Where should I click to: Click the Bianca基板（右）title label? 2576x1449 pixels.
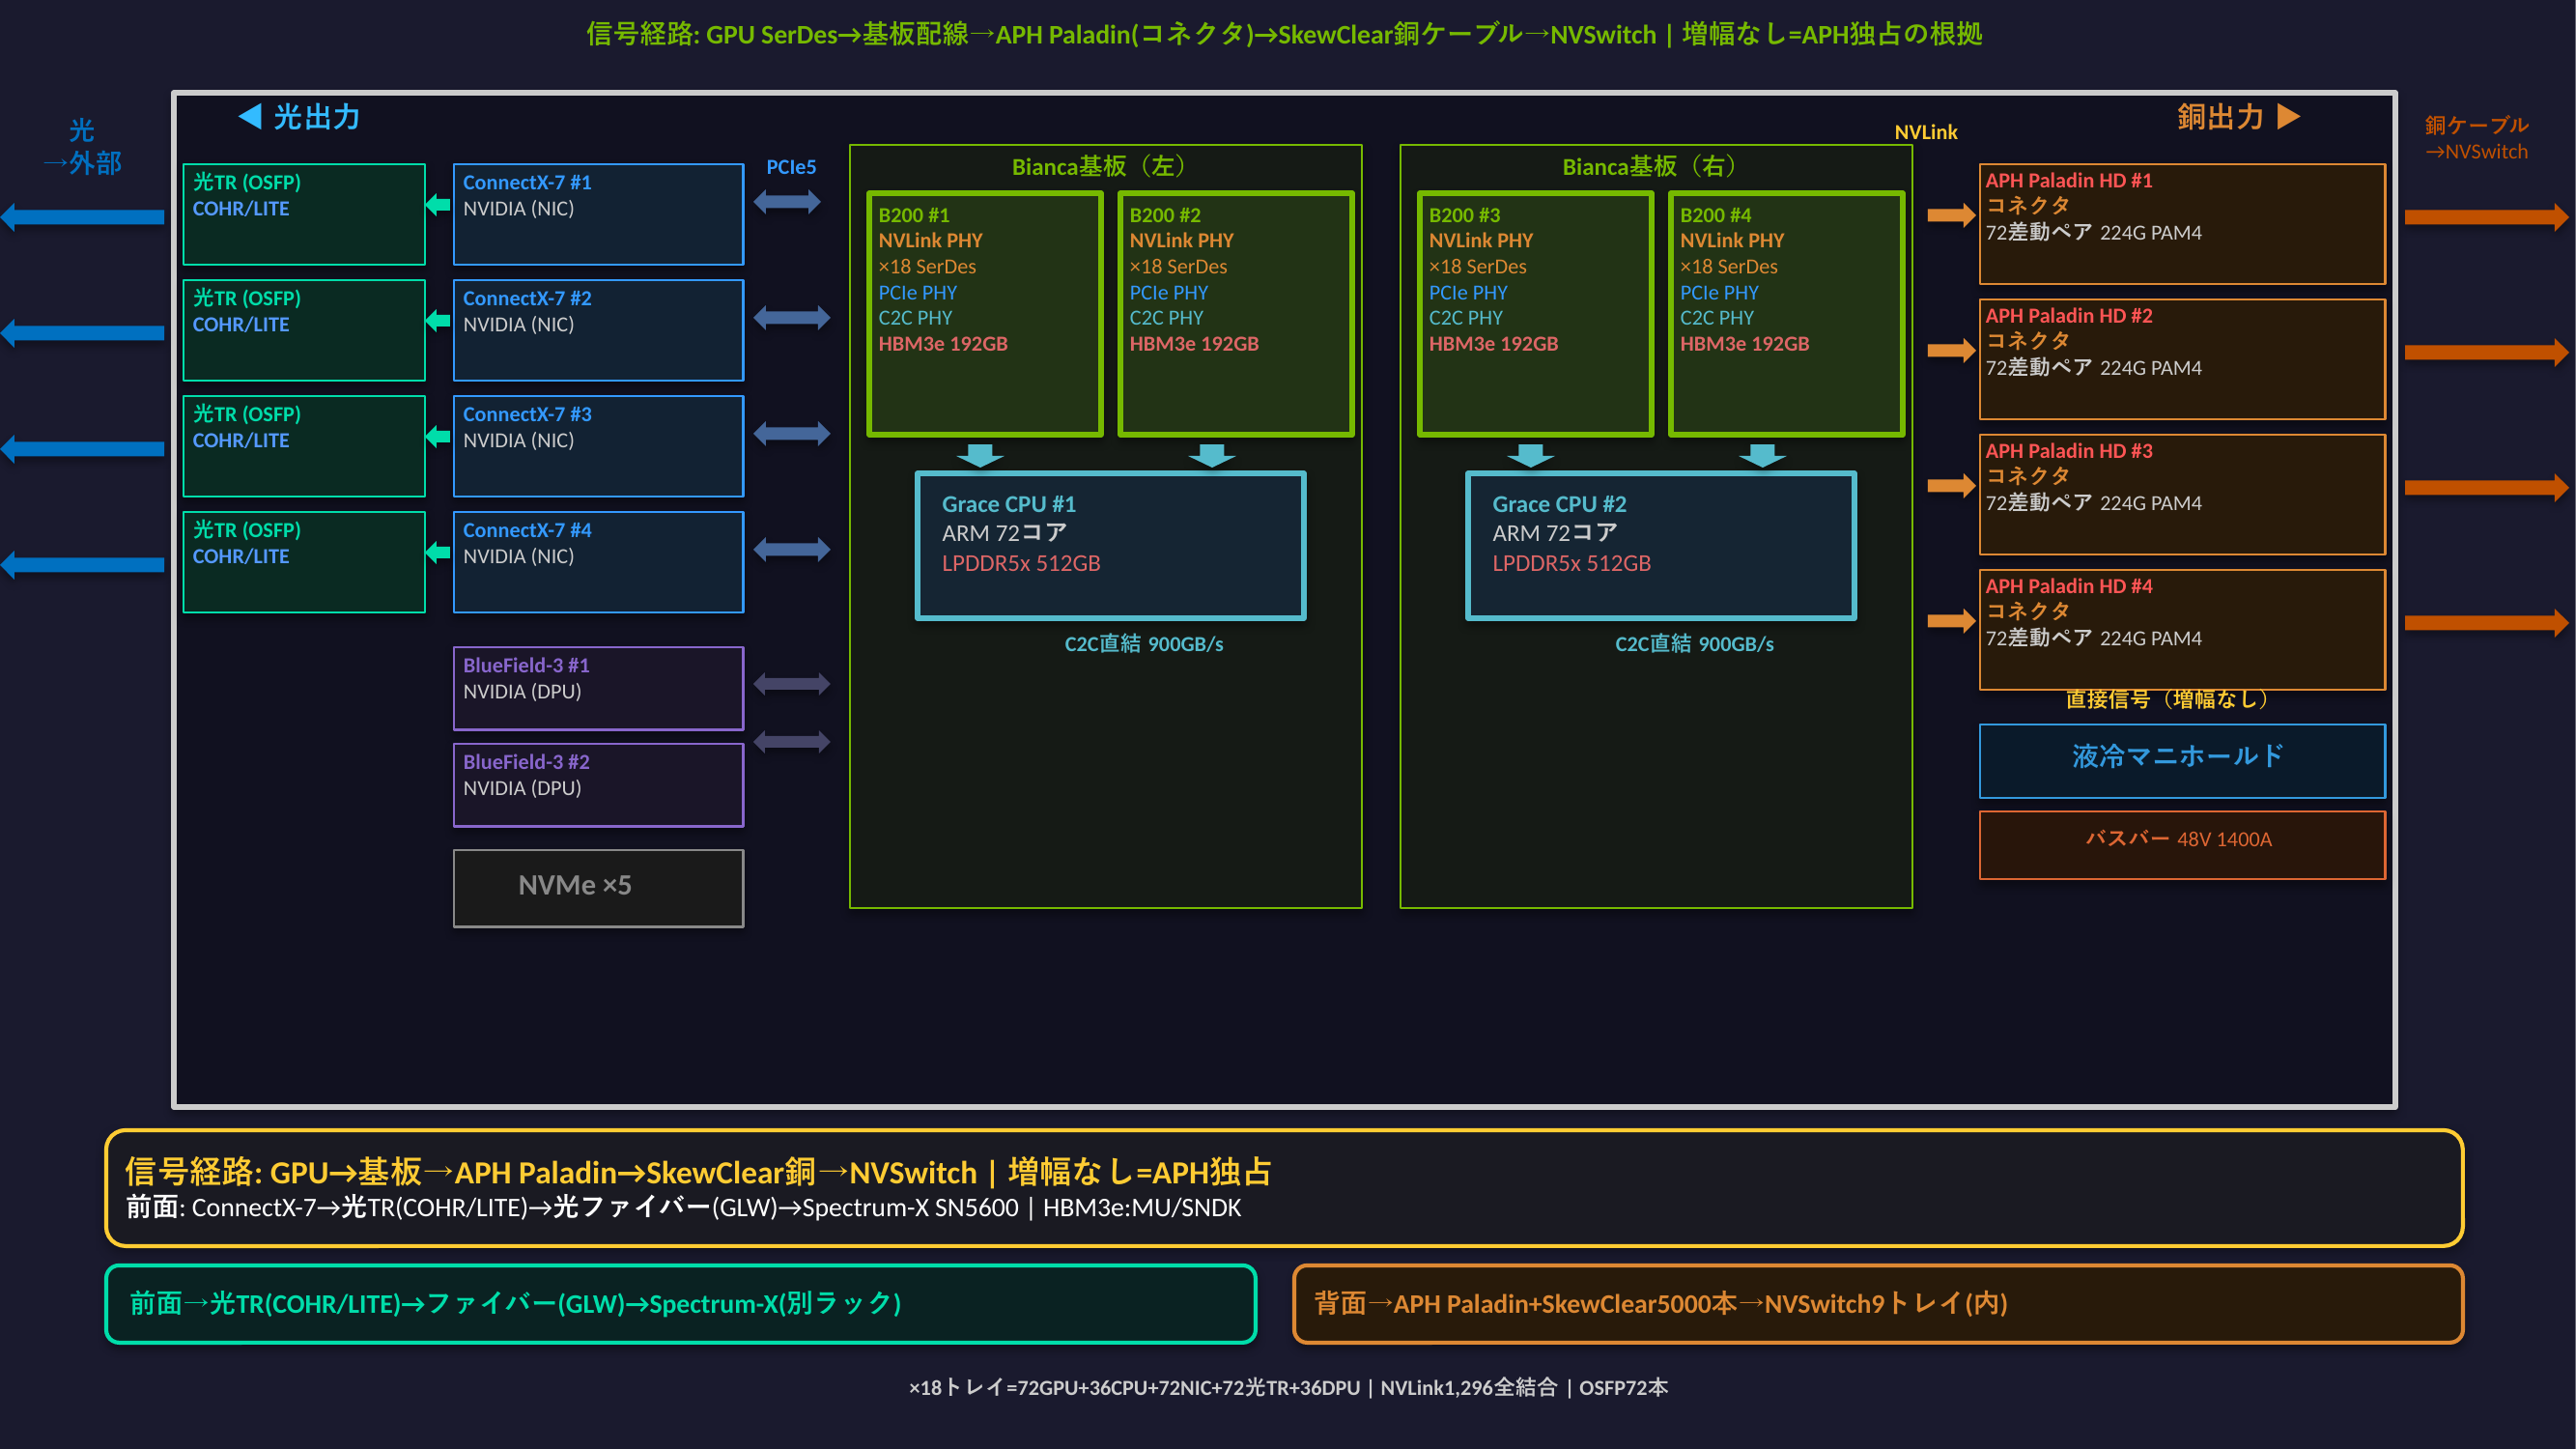[x=1652, y=166]
